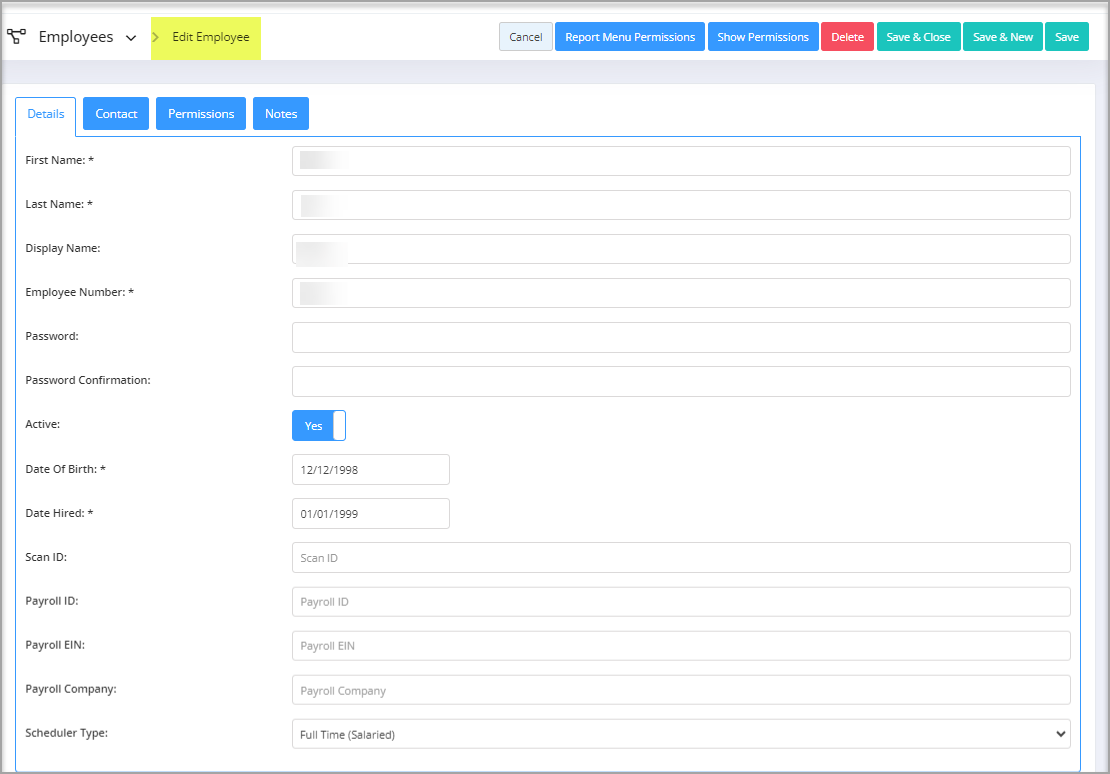Open the Notes tab

(x=281, y=113)
